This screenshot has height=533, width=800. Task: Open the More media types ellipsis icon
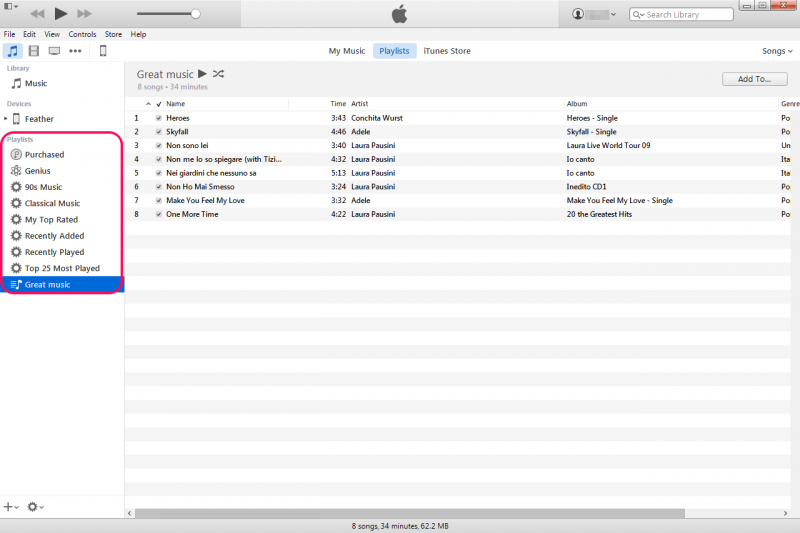75,51
